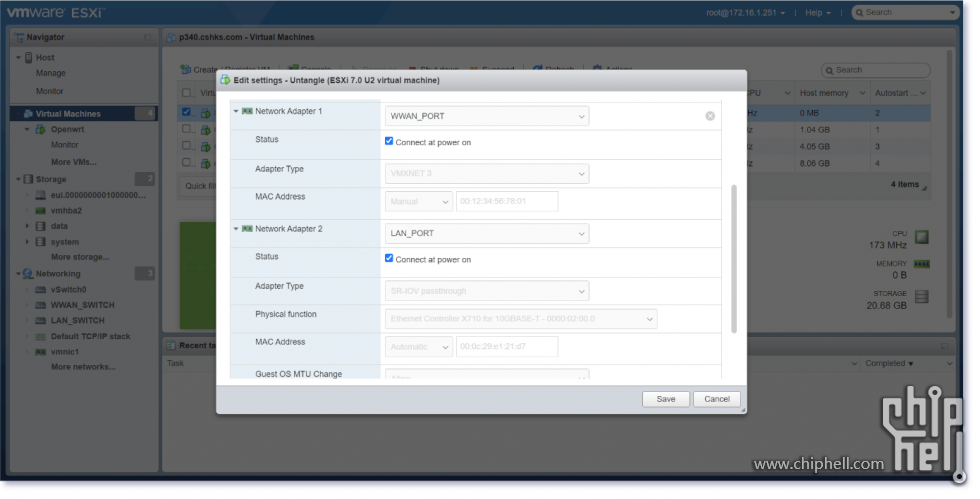Click Network Adapter 2 NIC icon
Viewport: 980px width, 499px height.
point(248,229)
